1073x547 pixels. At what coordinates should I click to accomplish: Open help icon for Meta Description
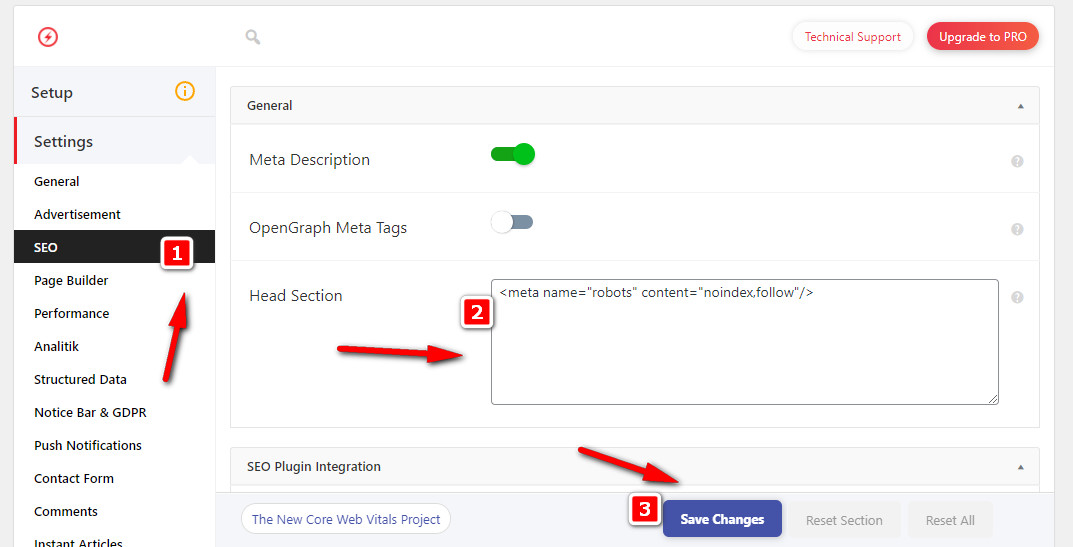[1017, 161]
